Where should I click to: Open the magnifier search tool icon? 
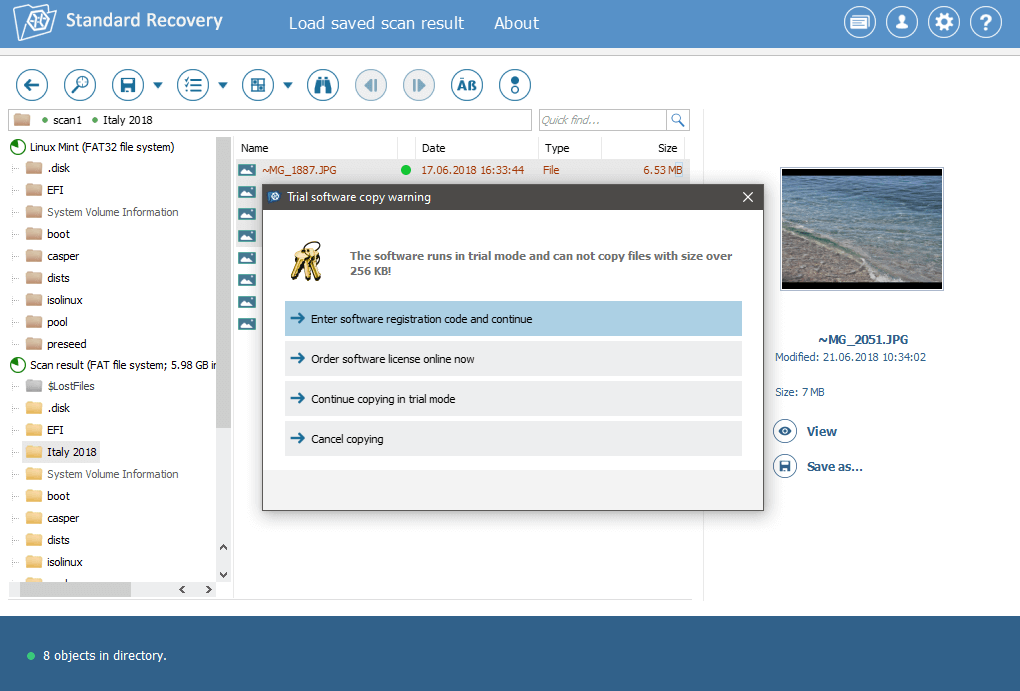click(x=80, y=85)
